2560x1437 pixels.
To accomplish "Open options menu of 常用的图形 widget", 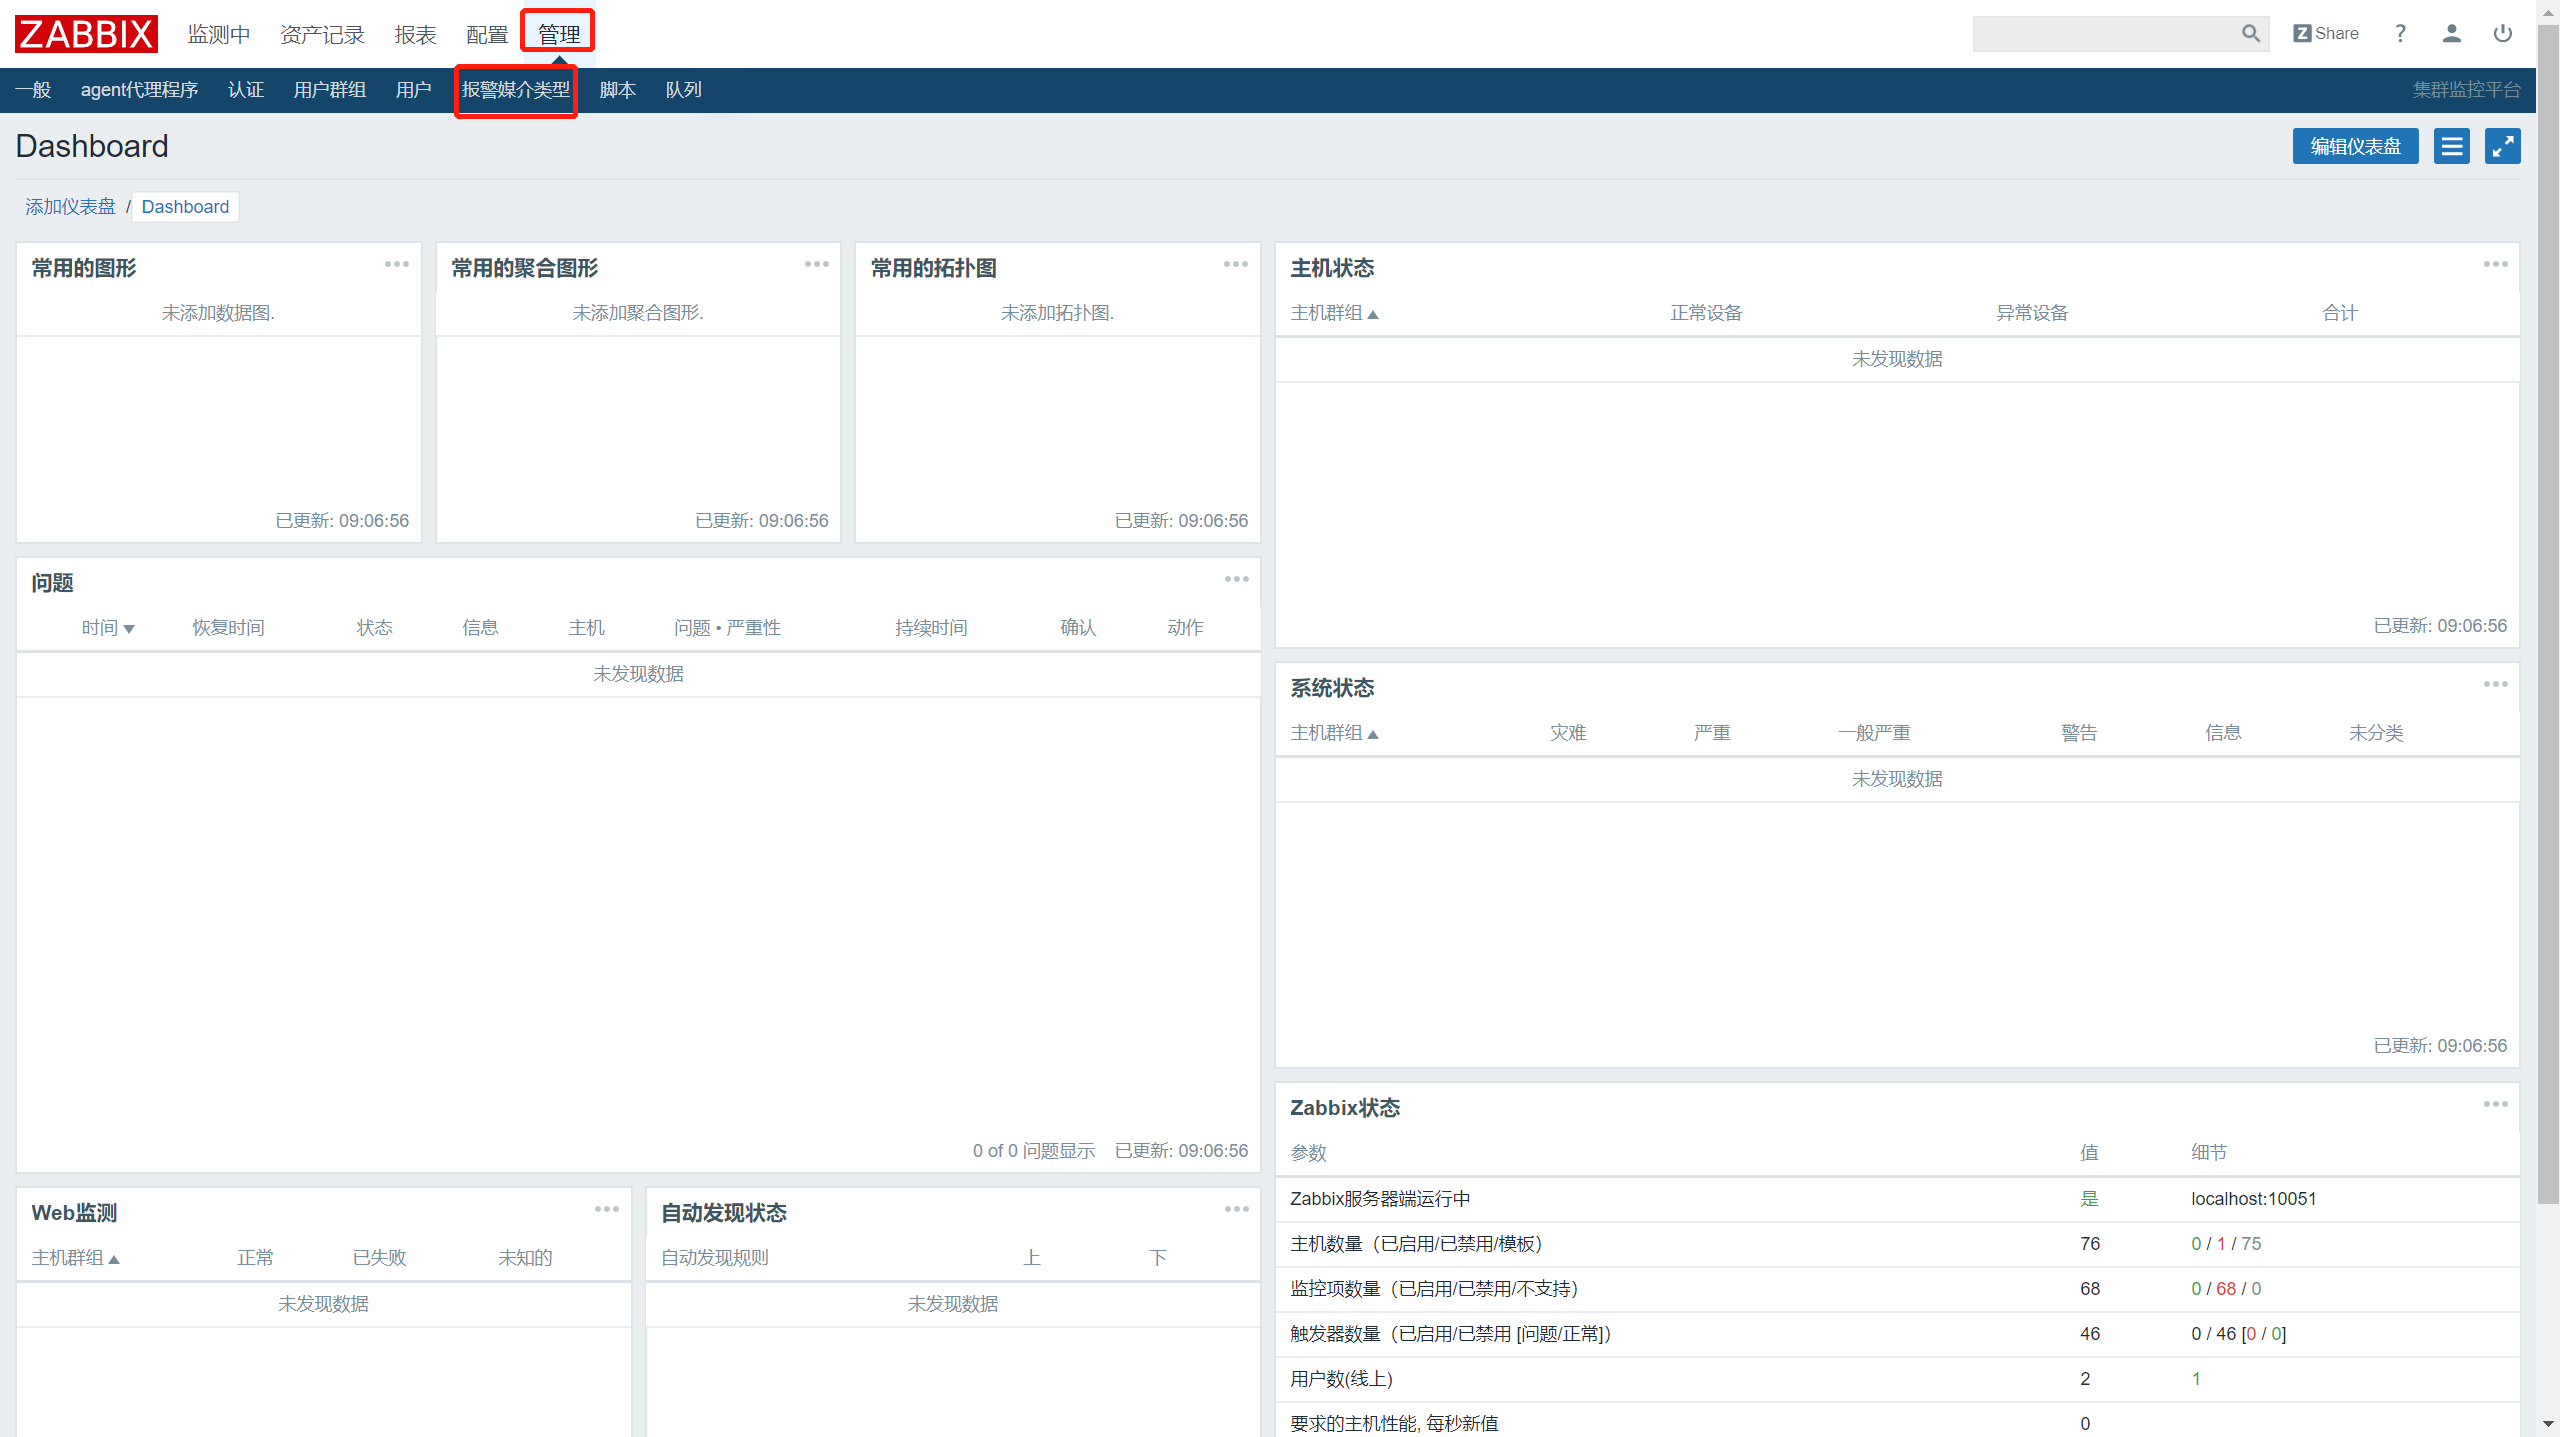I will point(397,264).
